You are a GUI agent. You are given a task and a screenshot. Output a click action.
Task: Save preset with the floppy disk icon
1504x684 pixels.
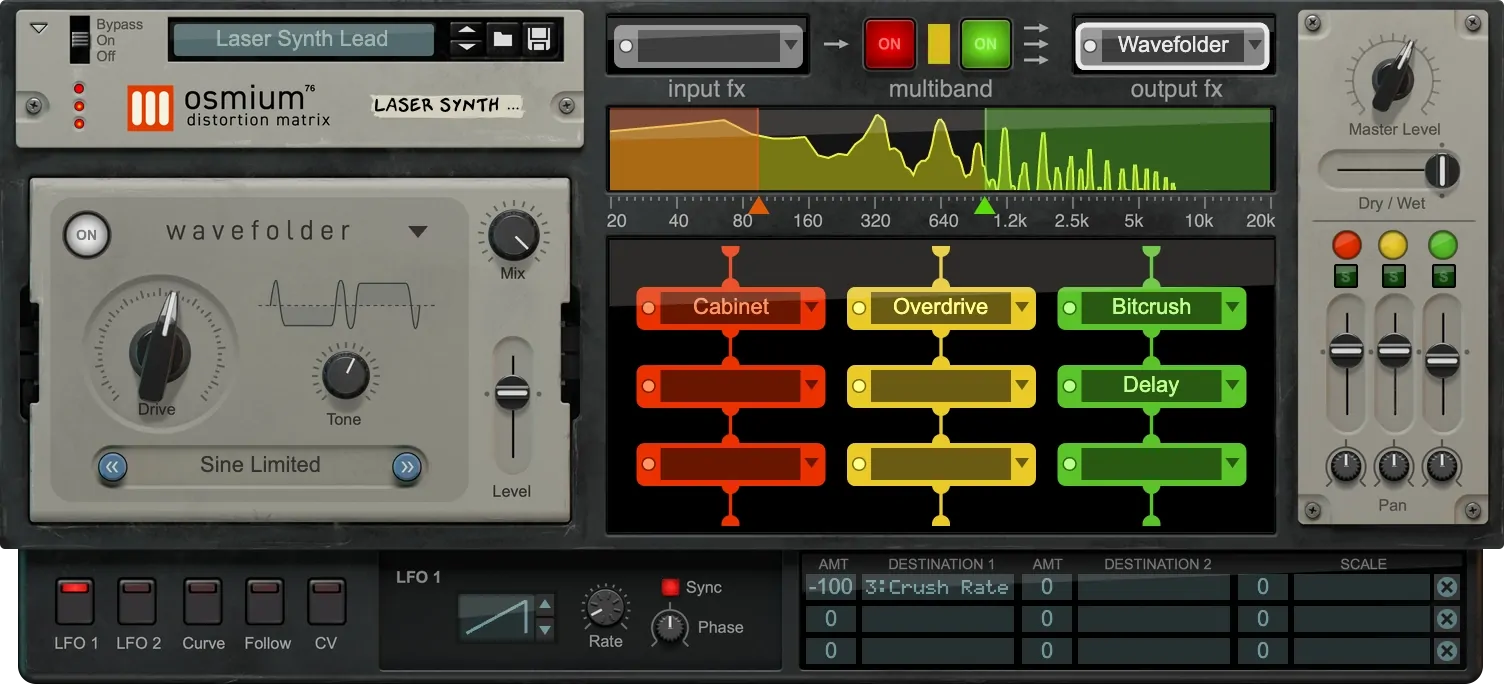coord(538,40)
